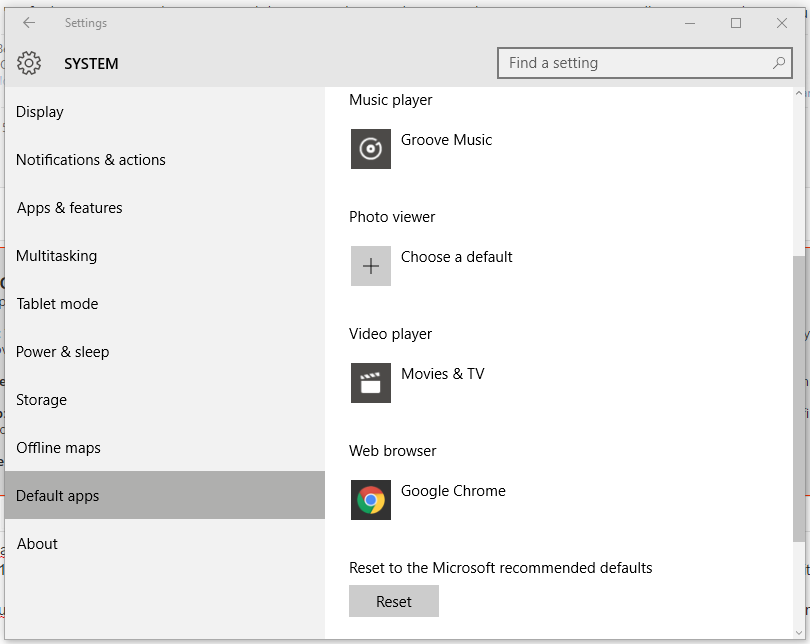This screenshot has width=810, height=644.
Task: Click the scrollbar up arrow
Action: [799, 93]
